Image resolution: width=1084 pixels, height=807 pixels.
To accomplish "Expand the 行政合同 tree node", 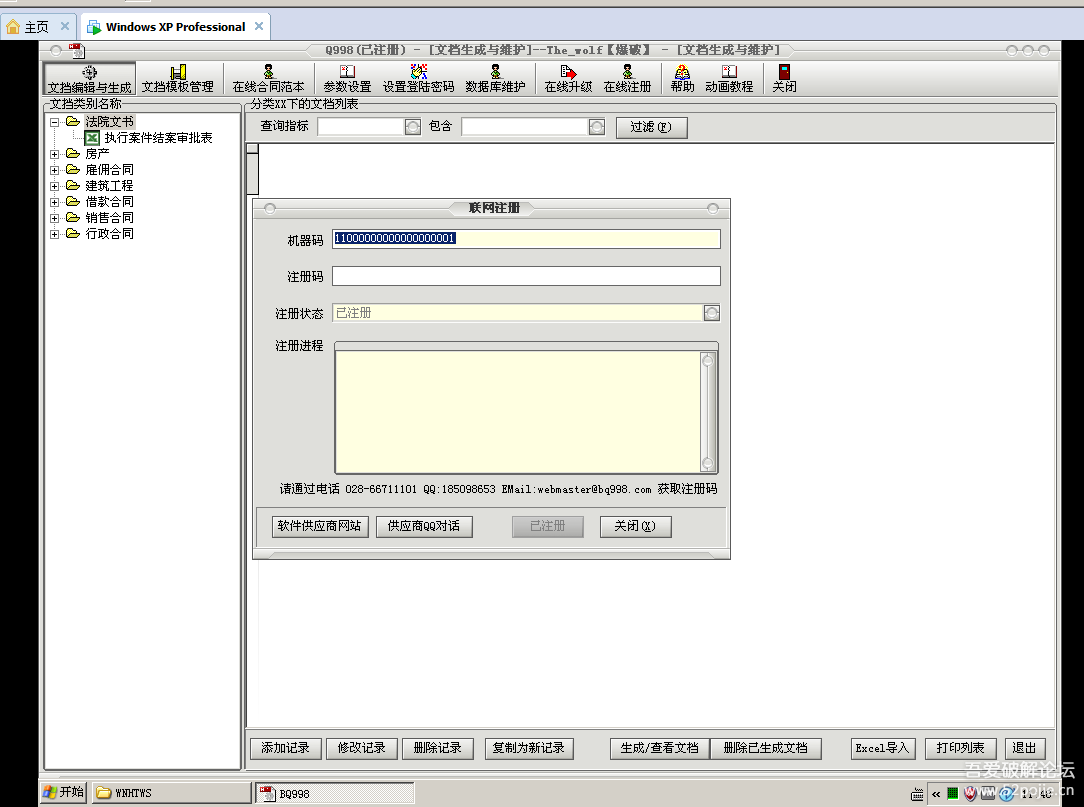I will (x=54, y=234).
